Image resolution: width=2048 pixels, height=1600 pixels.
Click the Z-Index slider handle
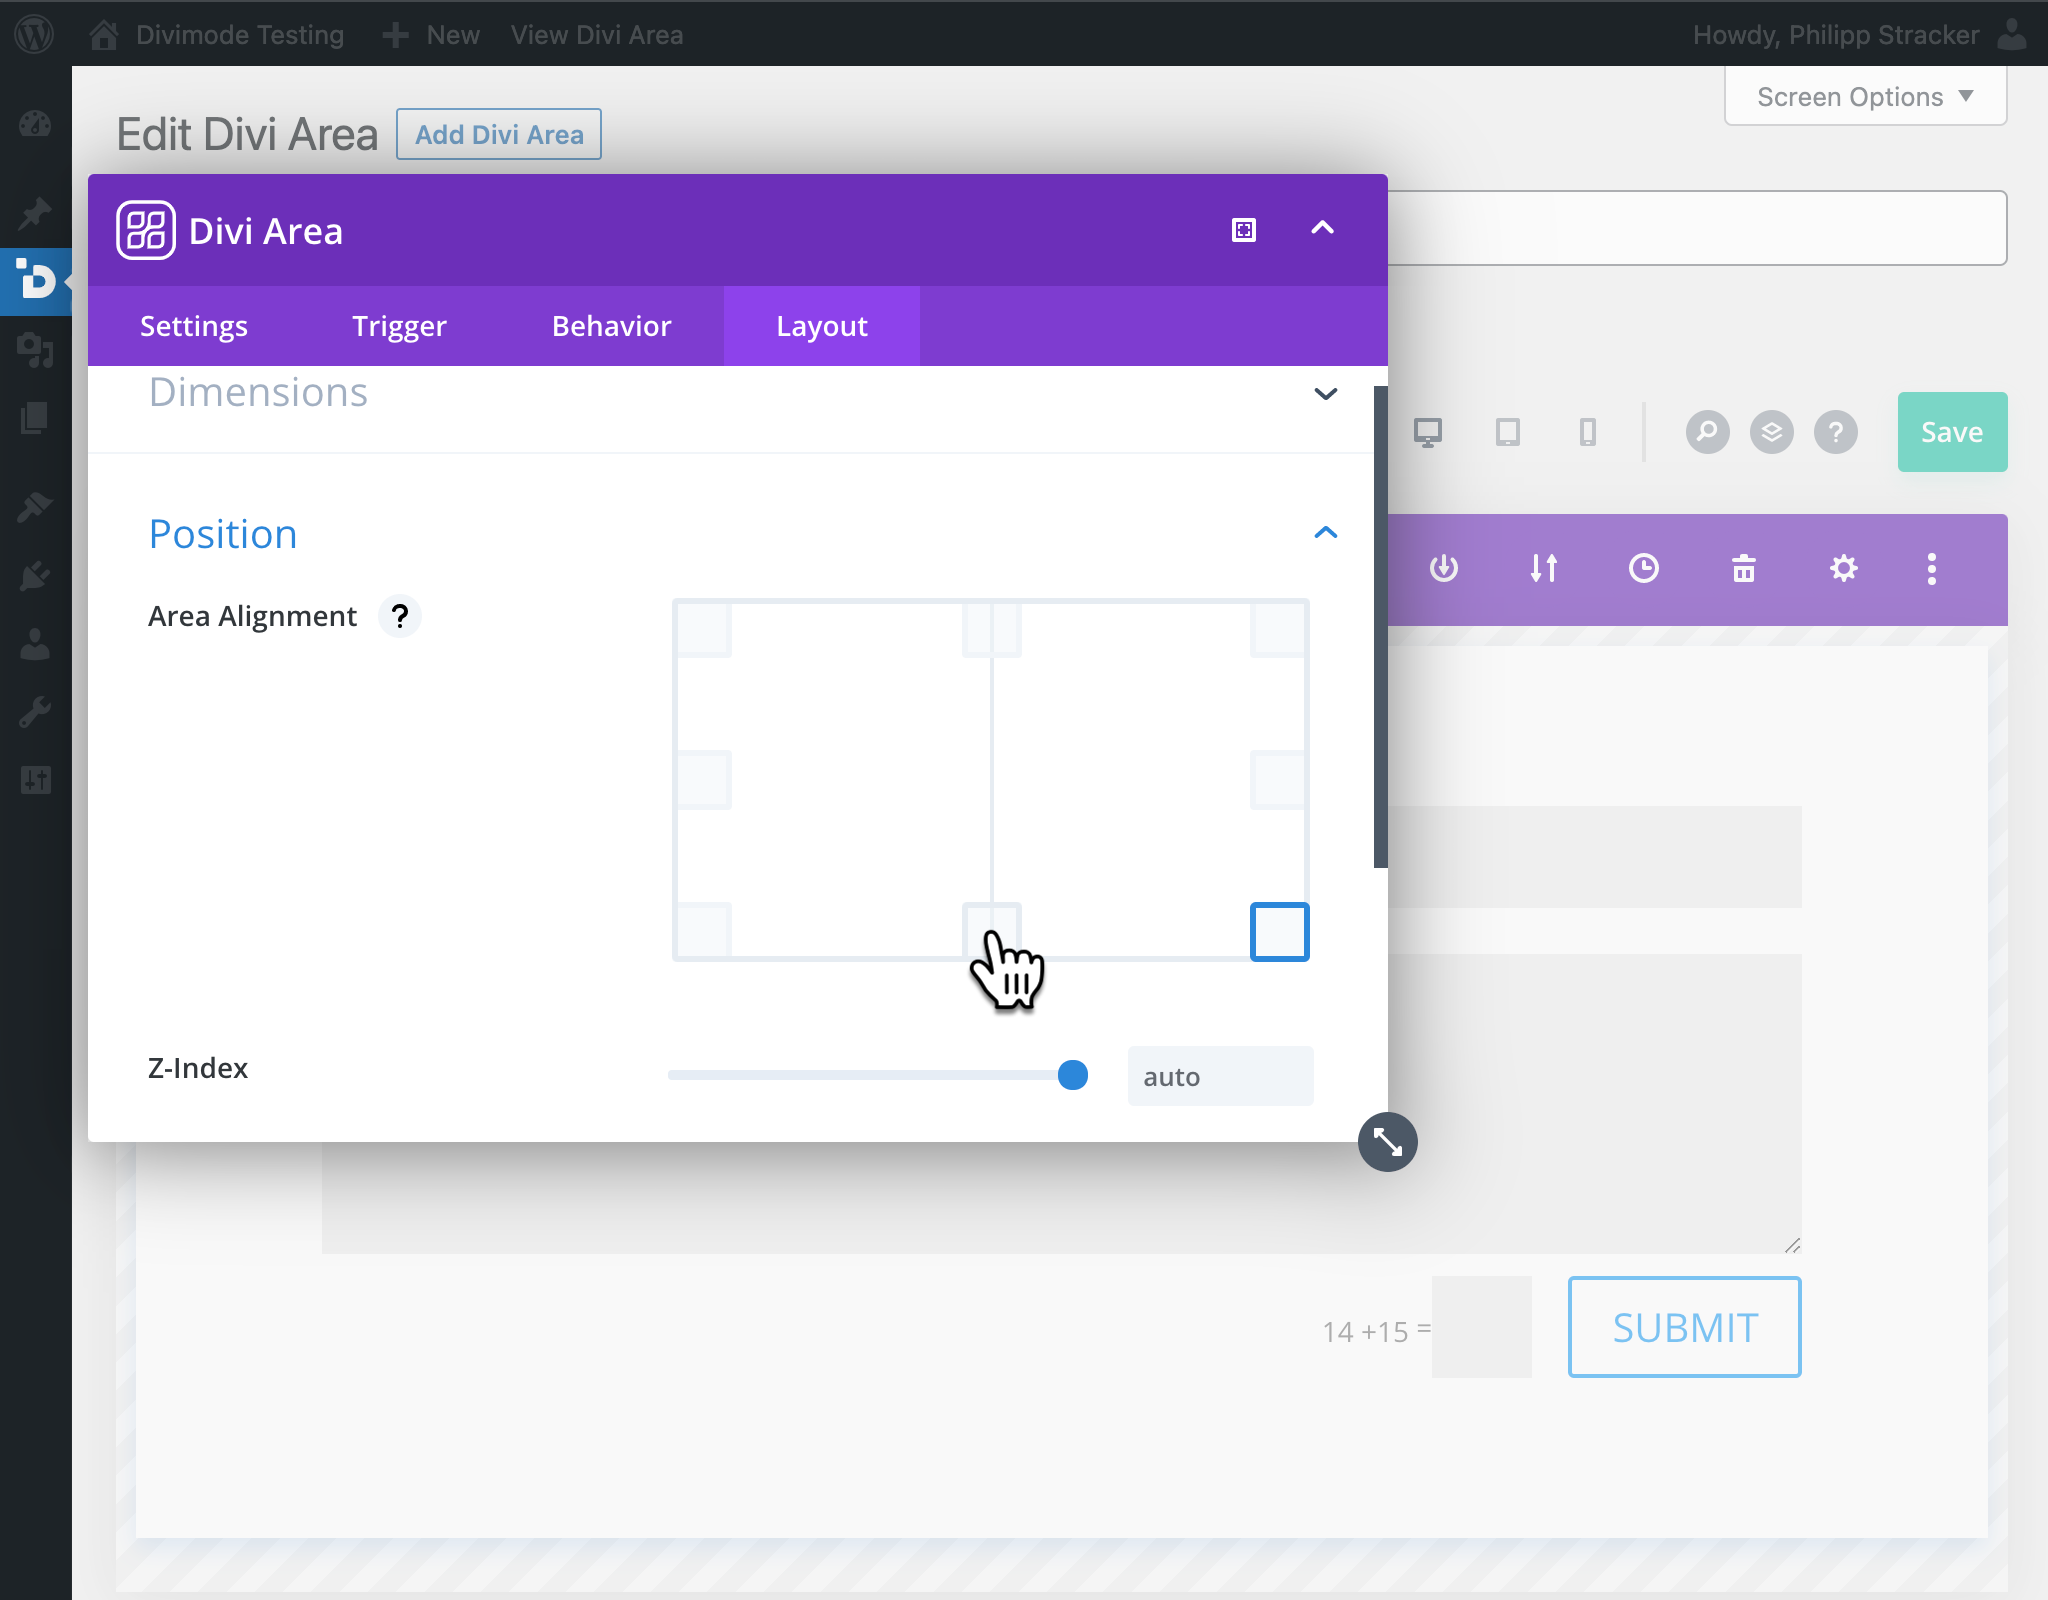1073,1075
